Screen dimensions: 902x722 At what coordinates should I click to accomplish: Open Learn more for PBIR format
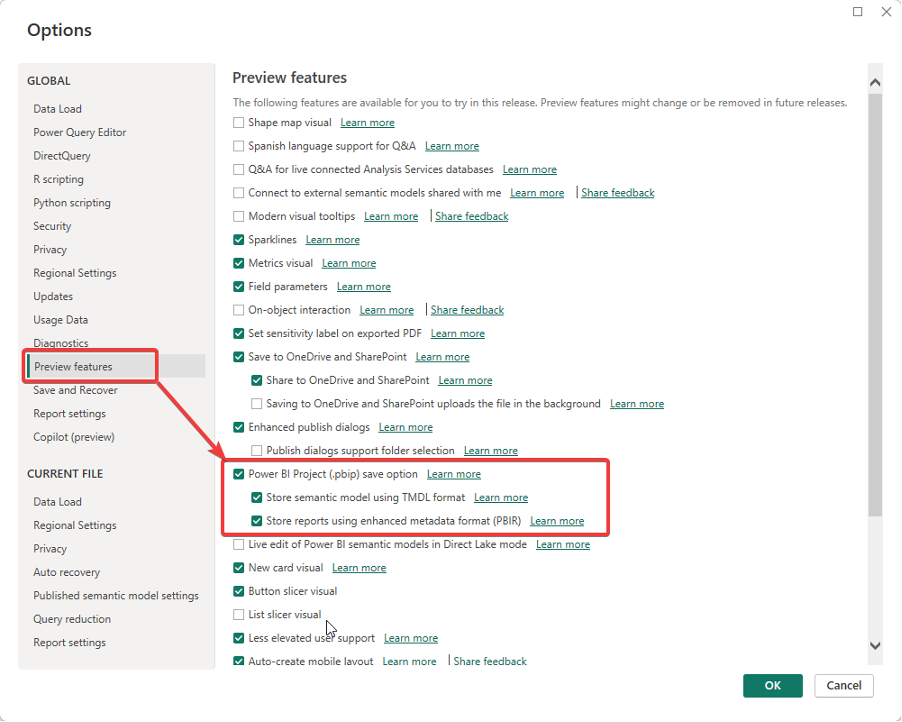[557, 521]
